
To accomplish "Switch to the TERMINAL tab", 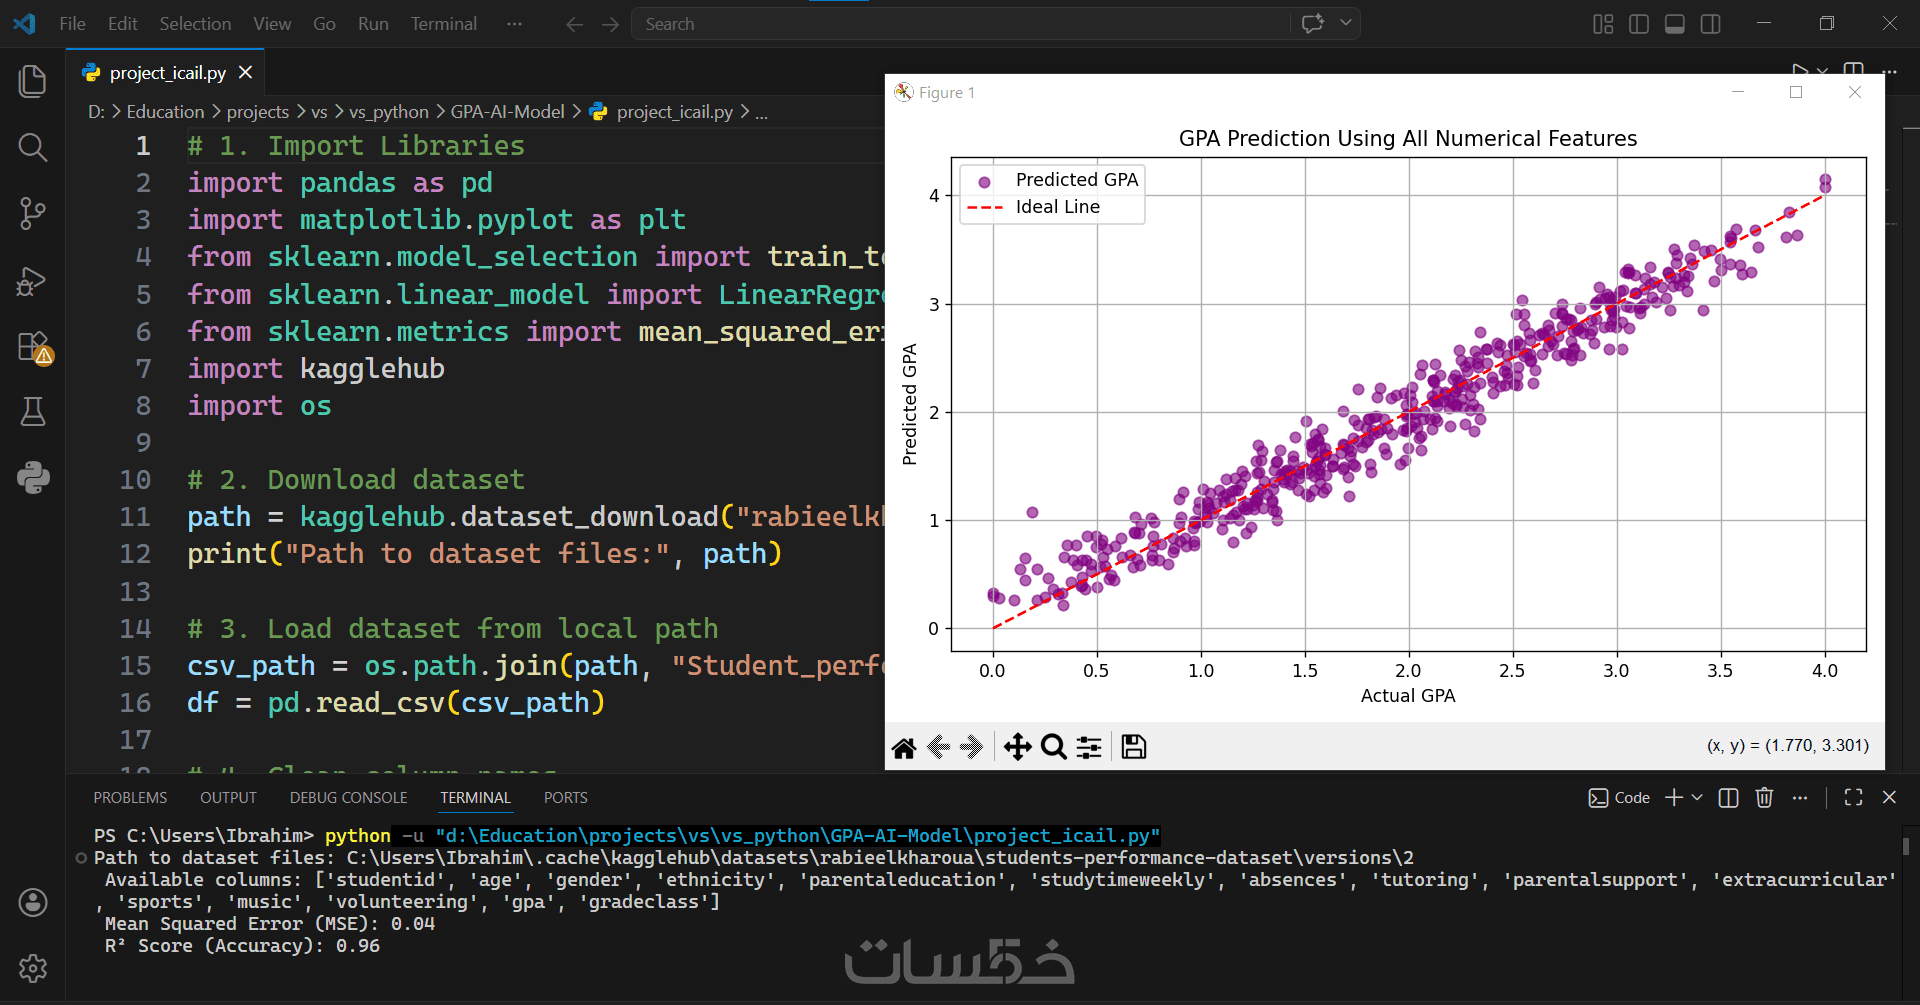I will pyautogui.click(x=476, y=798).
